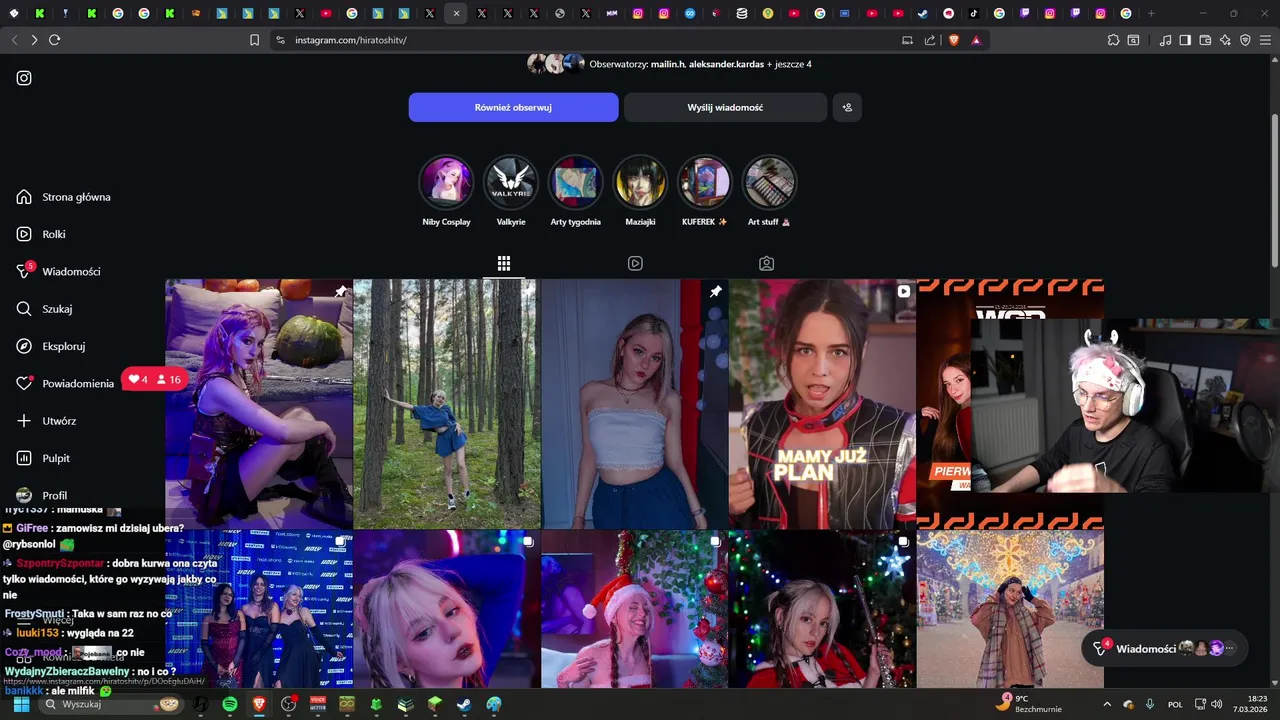
Task: Open Wiadomości in the left sidebar
Action: coord(59,271)
